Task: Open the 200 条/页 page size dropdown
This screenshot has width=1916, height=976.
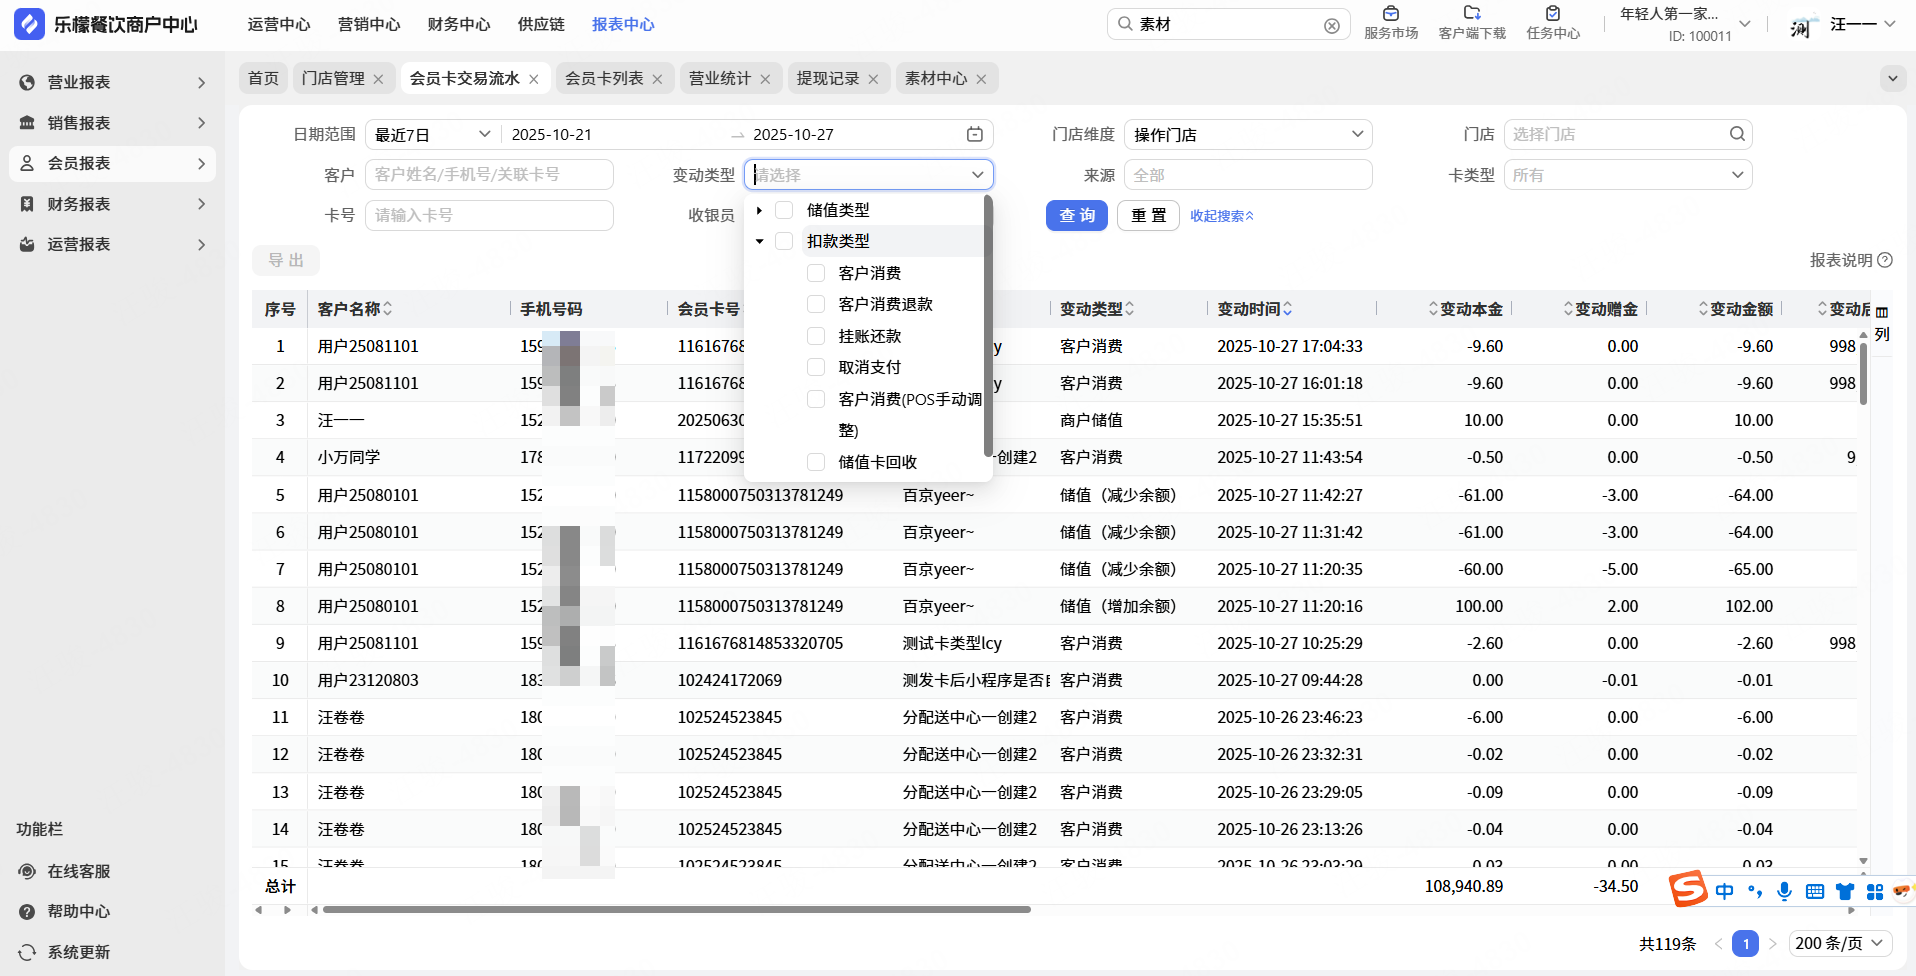Action: 1838,943
